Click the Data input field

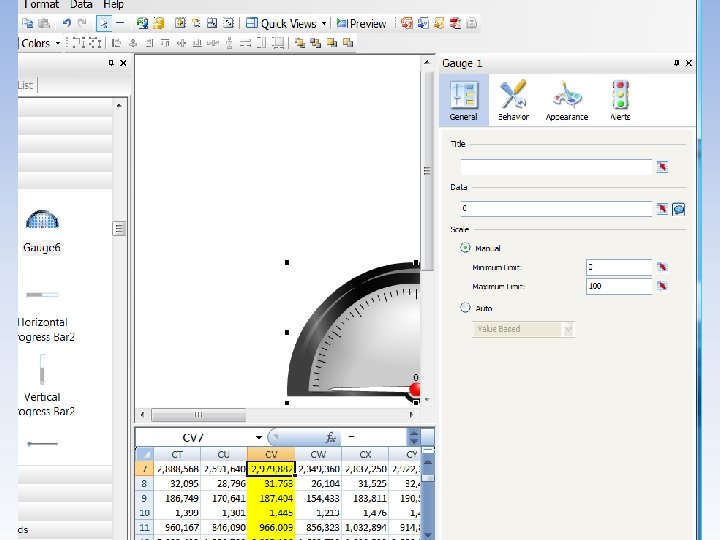(556, 208)
